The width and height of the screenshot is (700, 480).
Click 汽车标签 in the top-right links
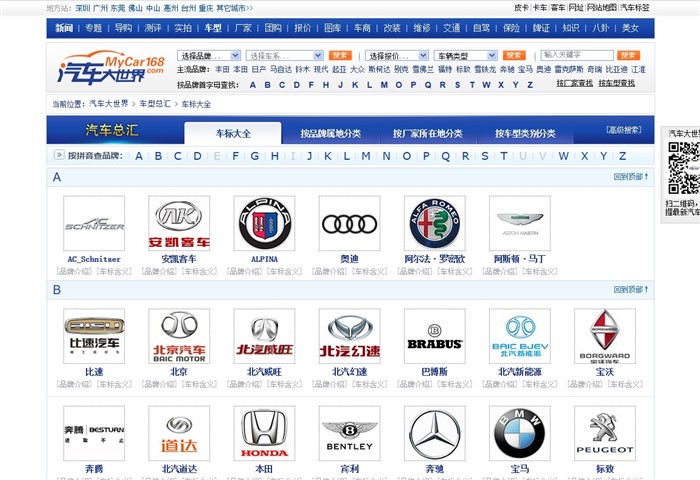pyautogui.click(x=634, y=7)
